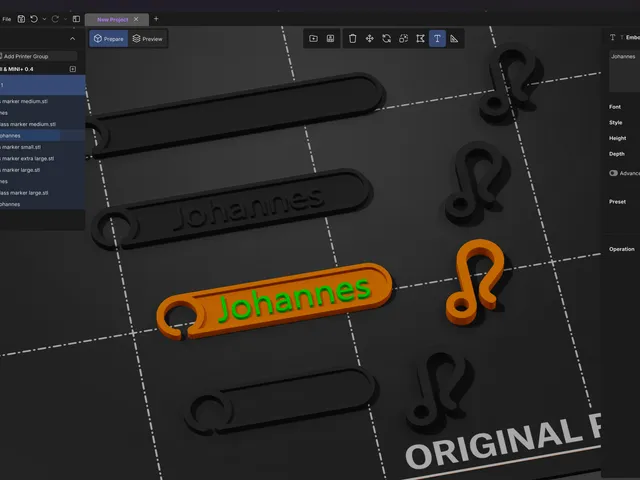Select dark marker with engraved Johannes
640x480 pixels.
pyautogui.click(x=232, y=209)
